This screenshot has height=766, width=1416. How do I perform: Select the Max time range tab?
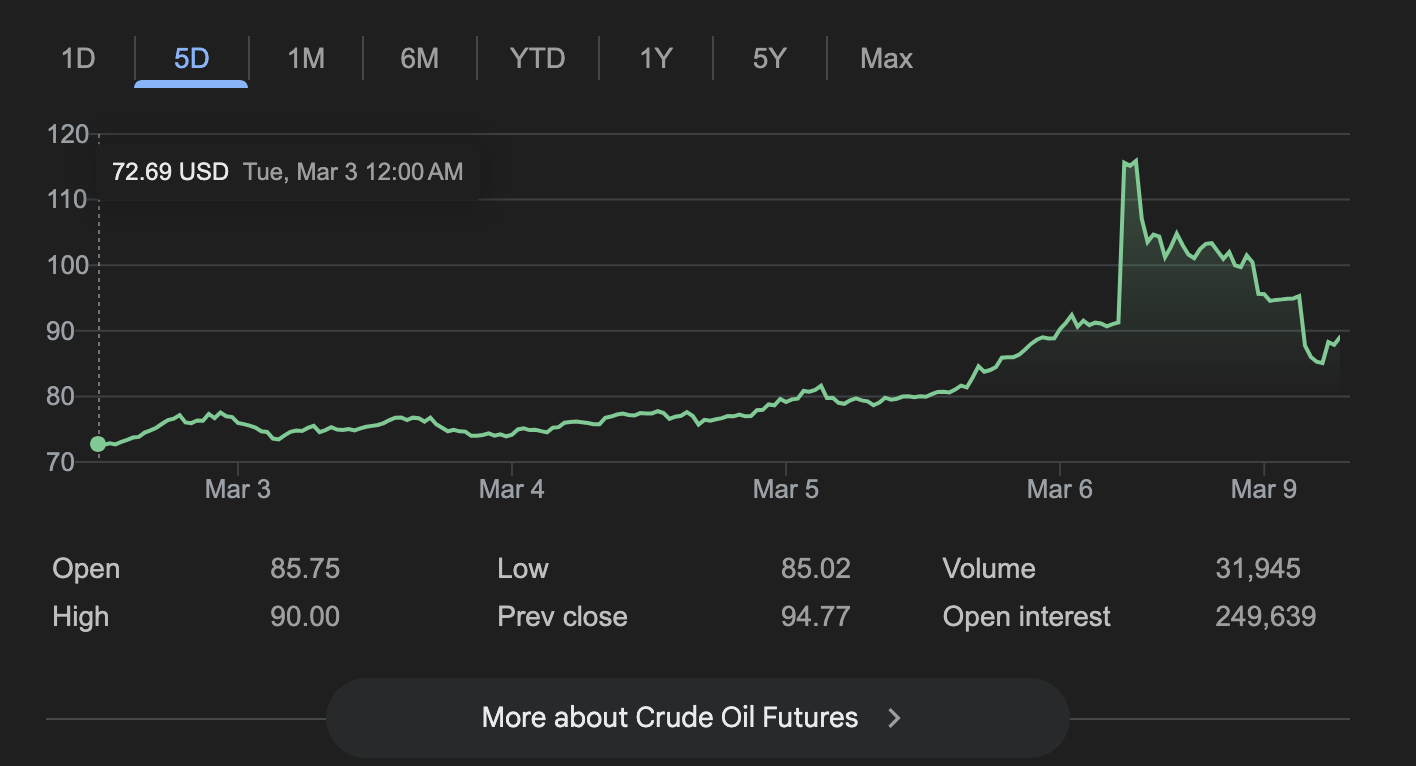886,59
